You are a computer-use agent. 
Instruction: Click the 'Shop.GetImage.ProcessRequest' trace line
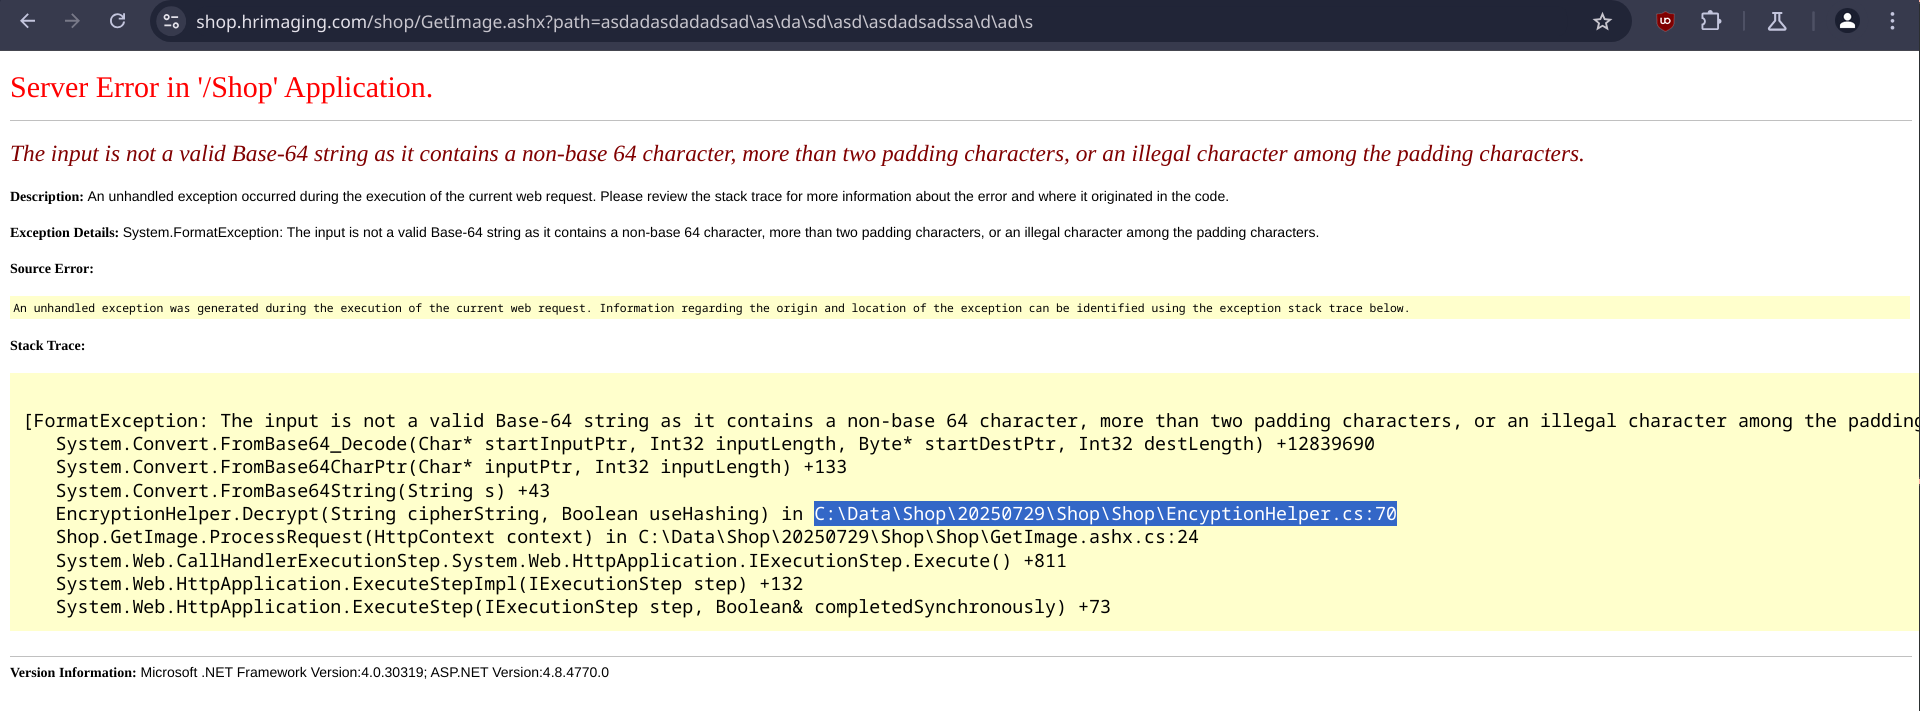[627, 537]
